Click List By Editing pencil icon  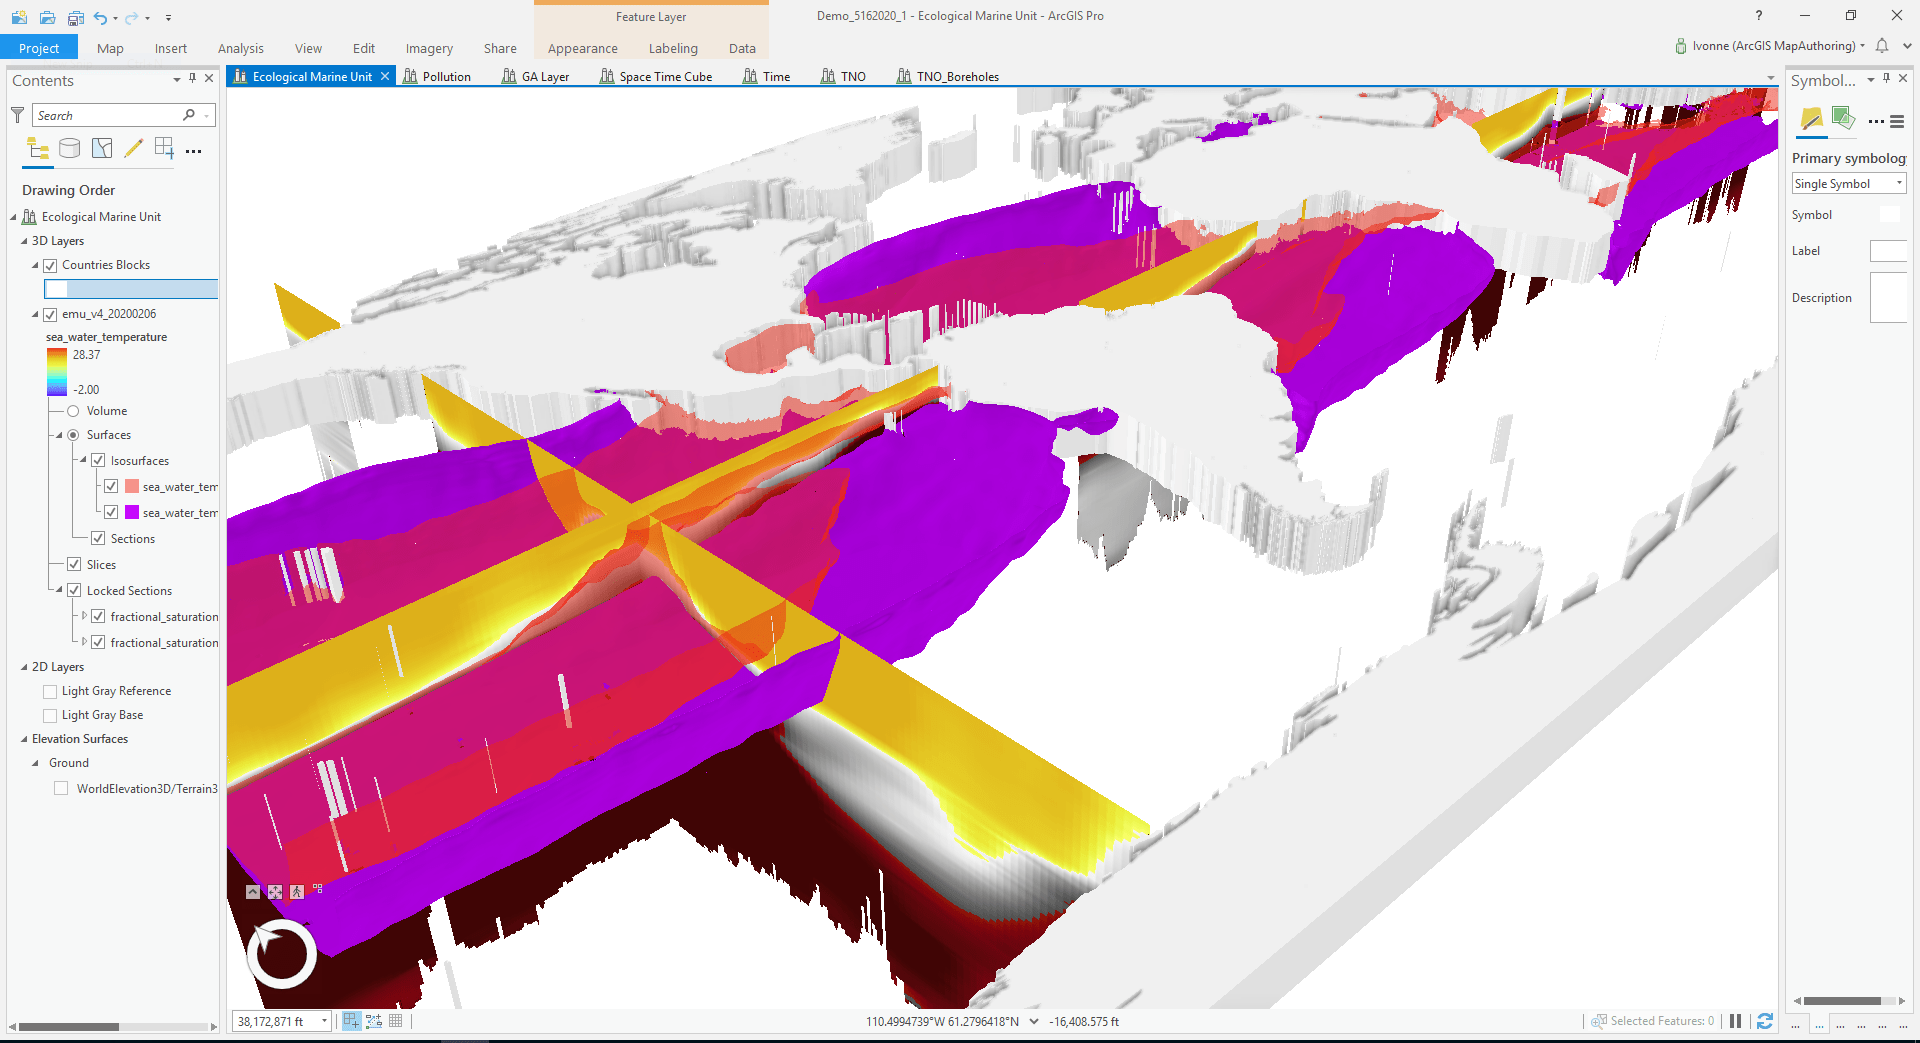pyautogui.click(x=133, y=149)
